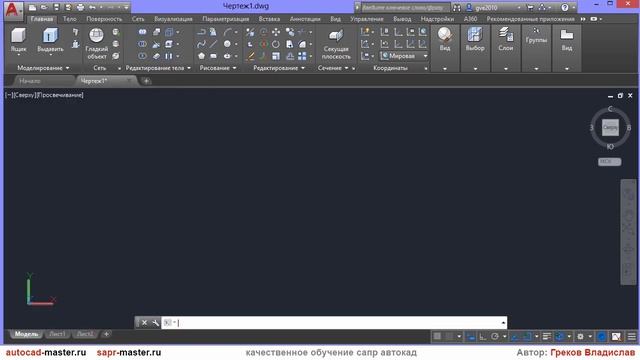Switch to the Визуализация ribbon tab
640x360 pixels.
pyautogui.click(x=173, y=19)
